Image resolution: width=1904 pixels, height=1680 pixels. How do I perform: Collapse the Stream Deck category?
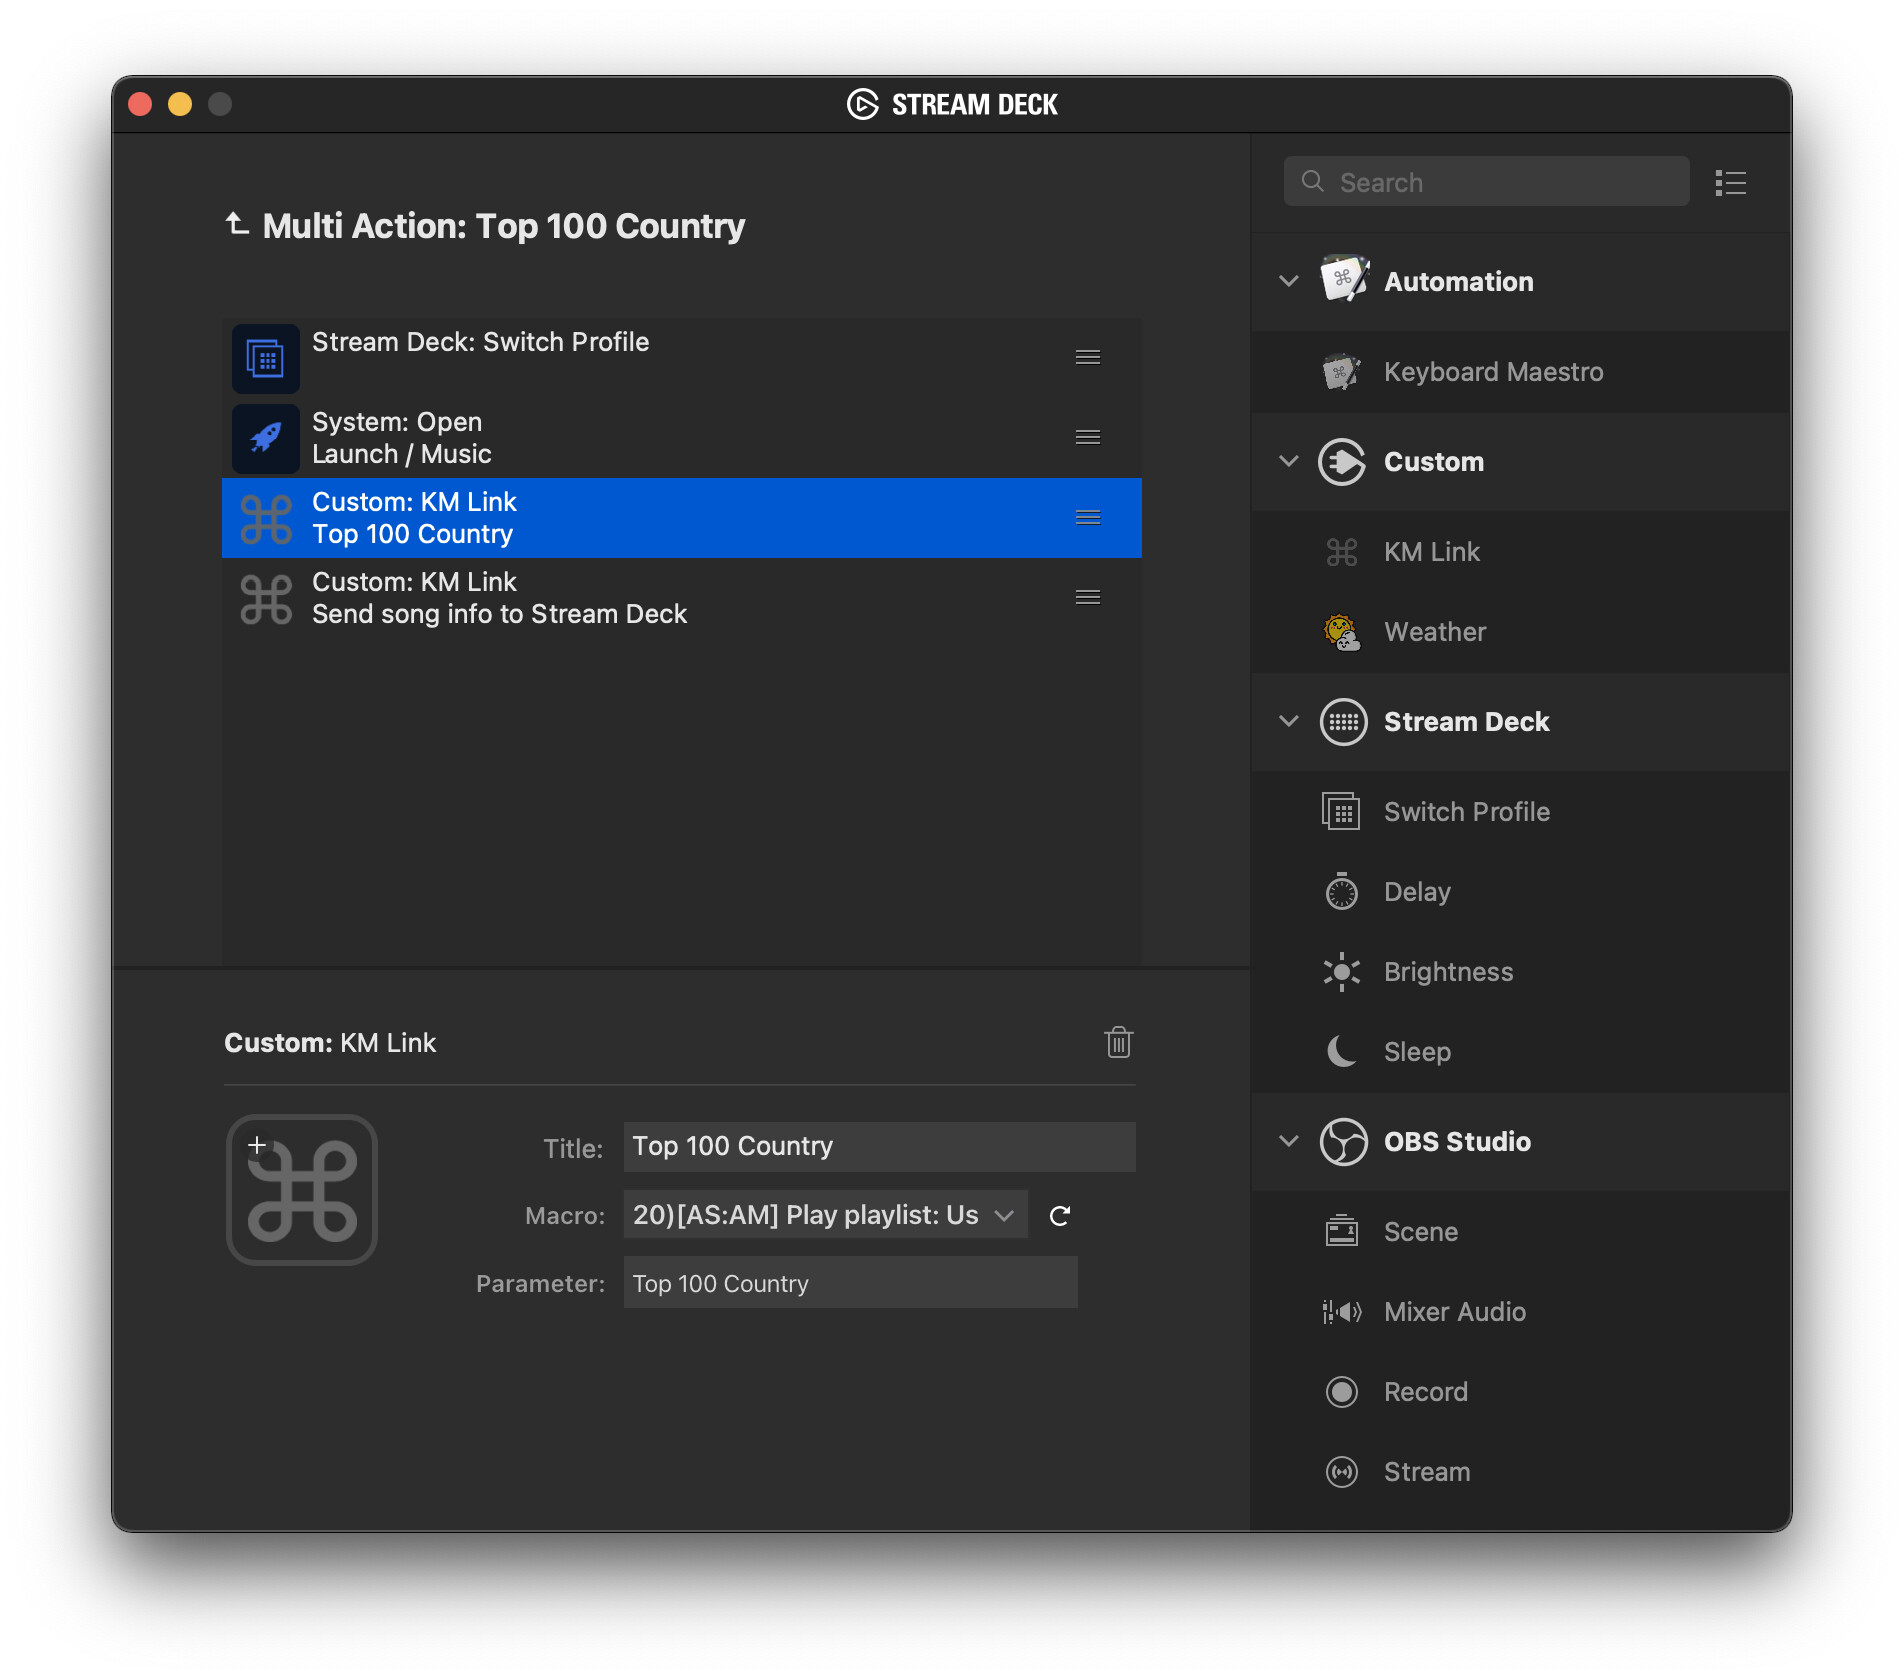[1289, 721]
